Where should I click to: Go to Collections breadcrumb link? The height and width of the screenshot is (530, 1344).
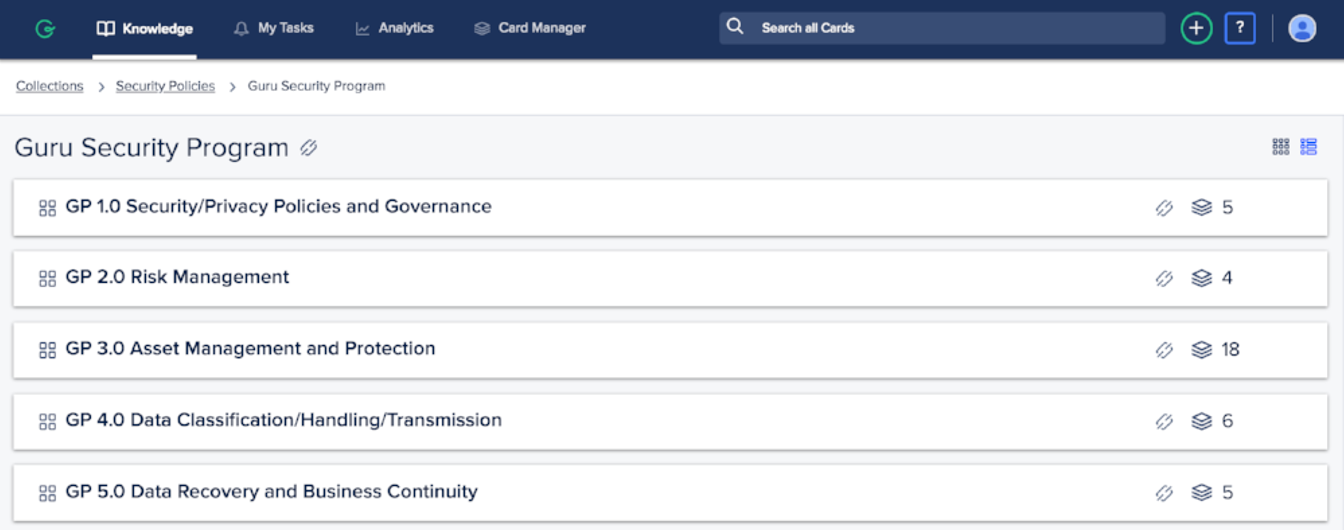(49, 86)
